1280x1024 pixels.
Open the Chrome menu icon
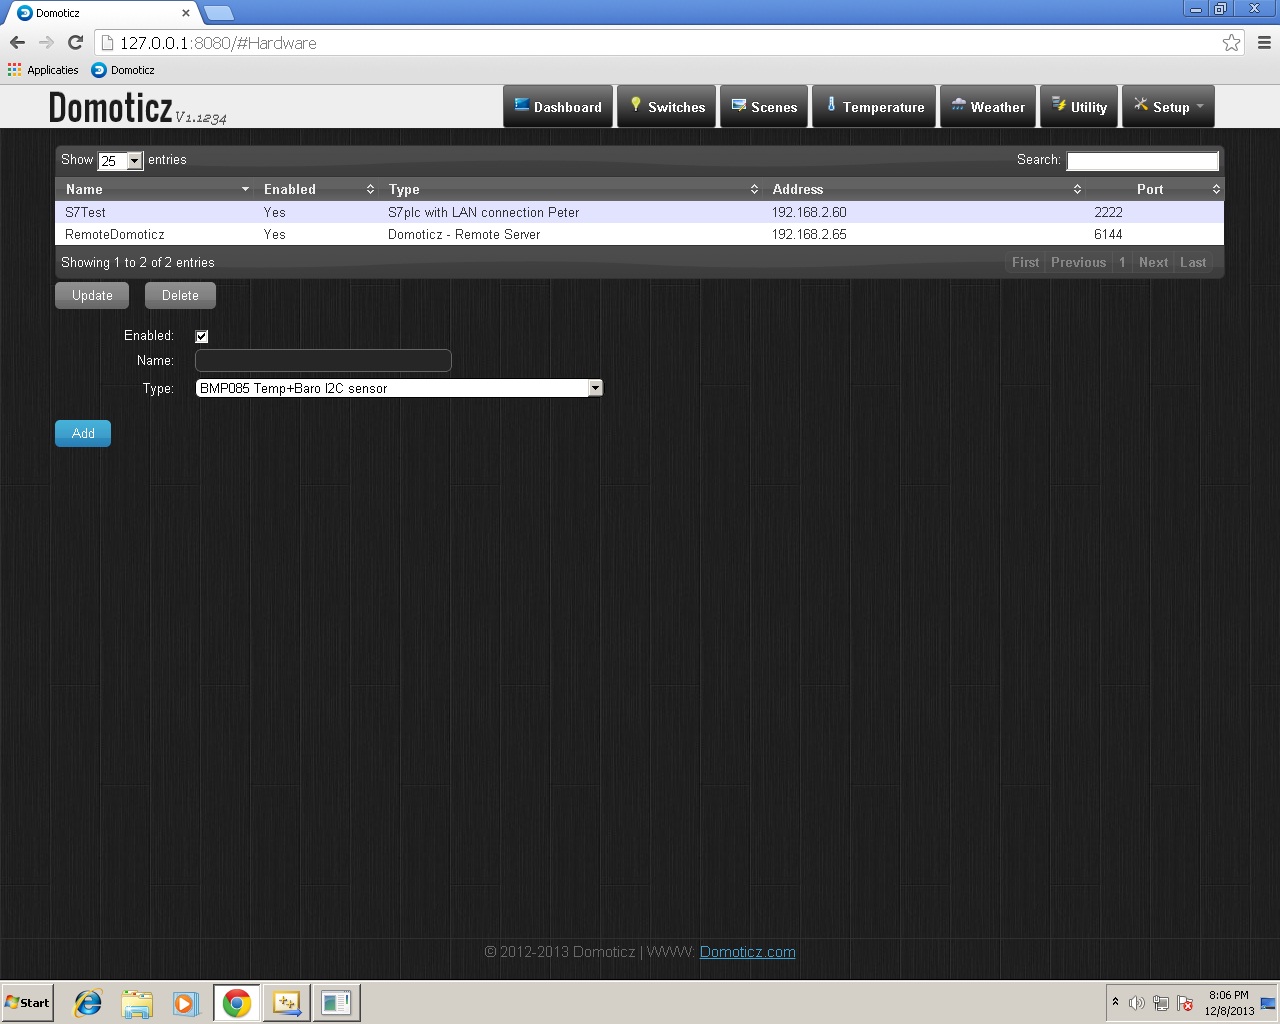click(1264, 43)
